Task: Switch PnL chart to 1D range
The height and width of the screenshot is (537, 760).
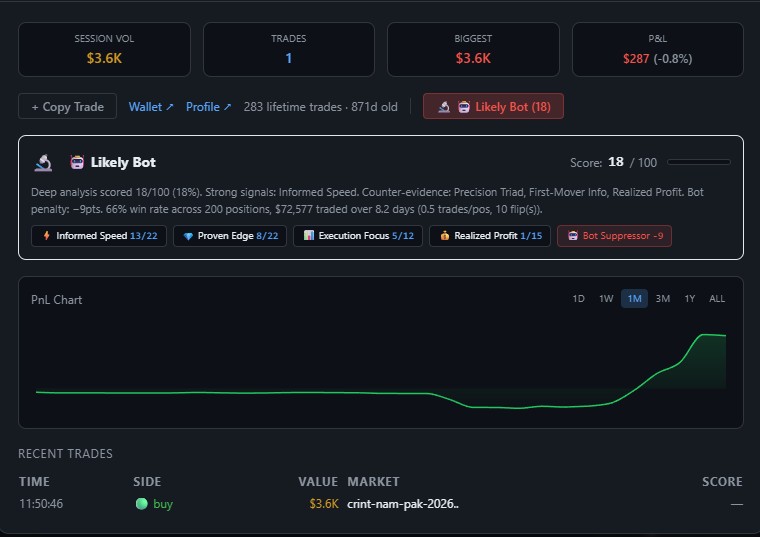Action: pos(578,299)
